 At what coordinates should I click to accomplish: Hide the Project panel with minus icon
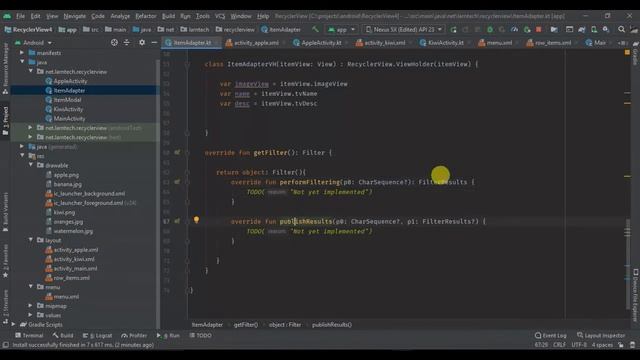point(154,42)
